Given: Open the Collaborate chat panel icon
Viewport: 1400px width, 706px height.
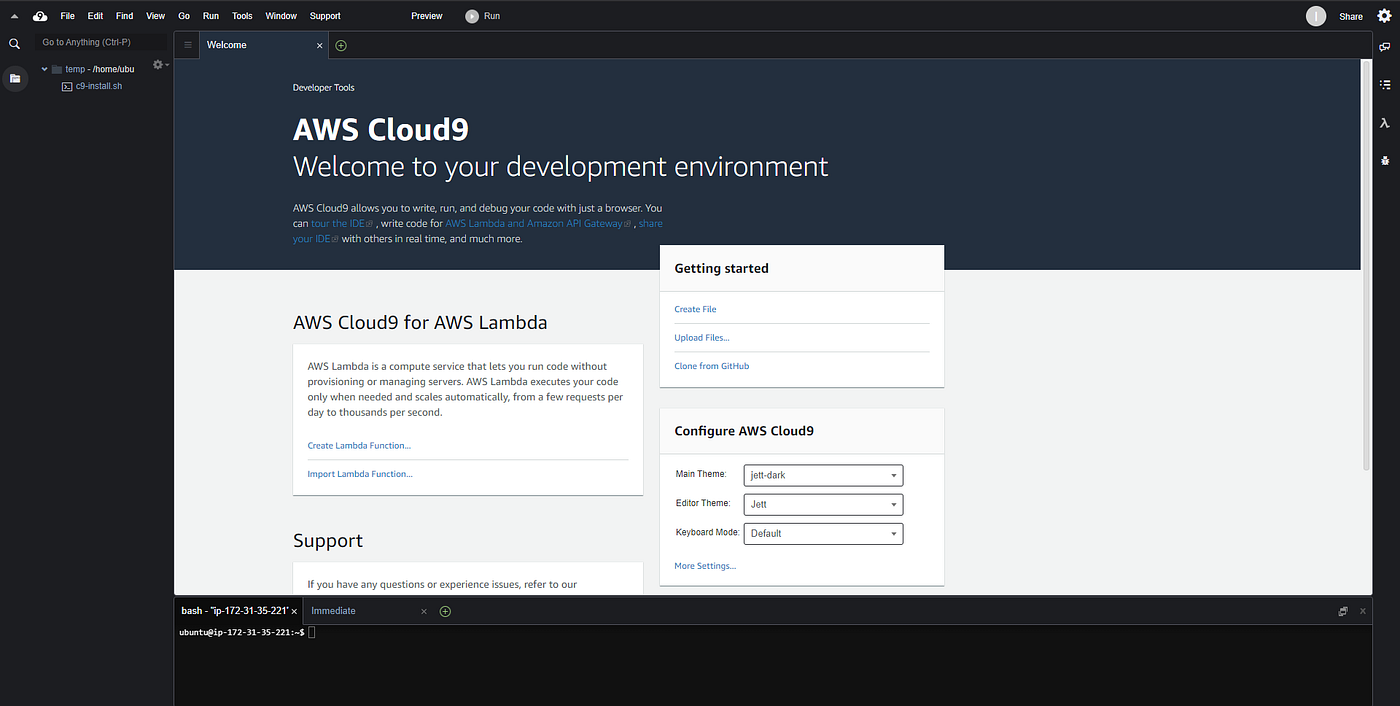Looking at the screenshot, I should [1385, 47].
